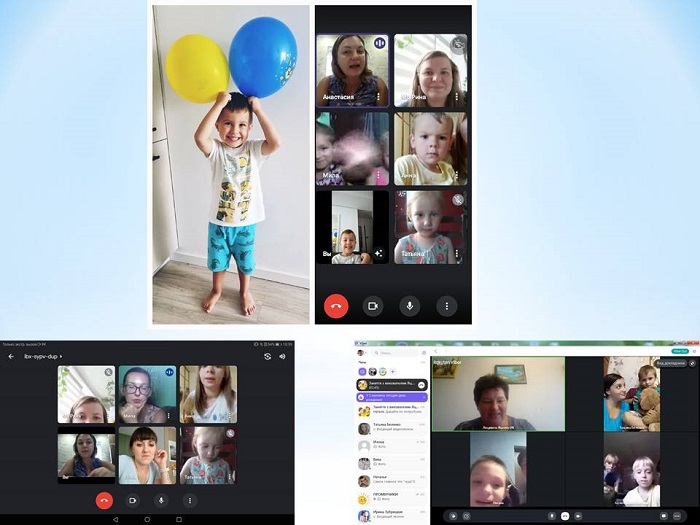Viewport: 700px width, 525px height.
Task: Mute microphone in the Viber call
Action: click(552, 516)
